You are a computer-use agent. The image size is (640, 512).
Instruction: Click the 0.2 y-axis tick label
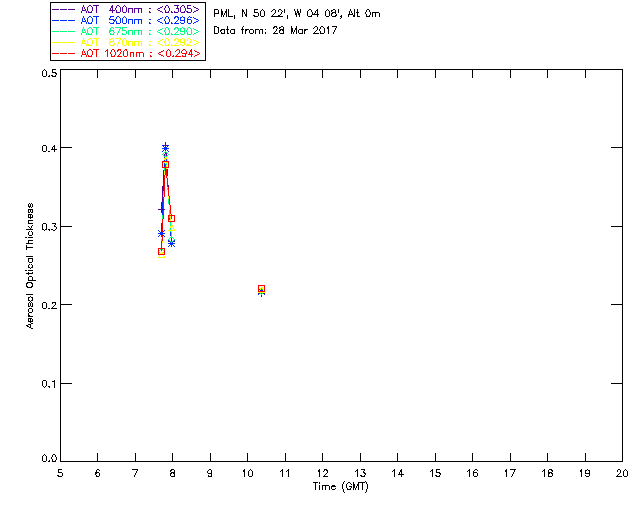[49, 305]
